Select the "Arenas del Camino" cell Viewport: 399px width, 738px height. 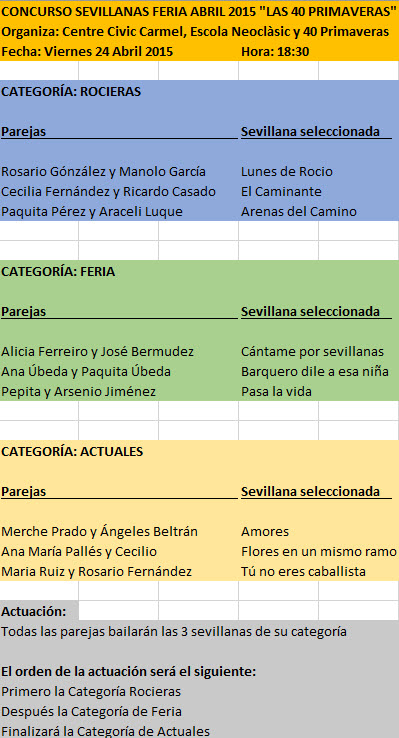(x=299, y=212)
